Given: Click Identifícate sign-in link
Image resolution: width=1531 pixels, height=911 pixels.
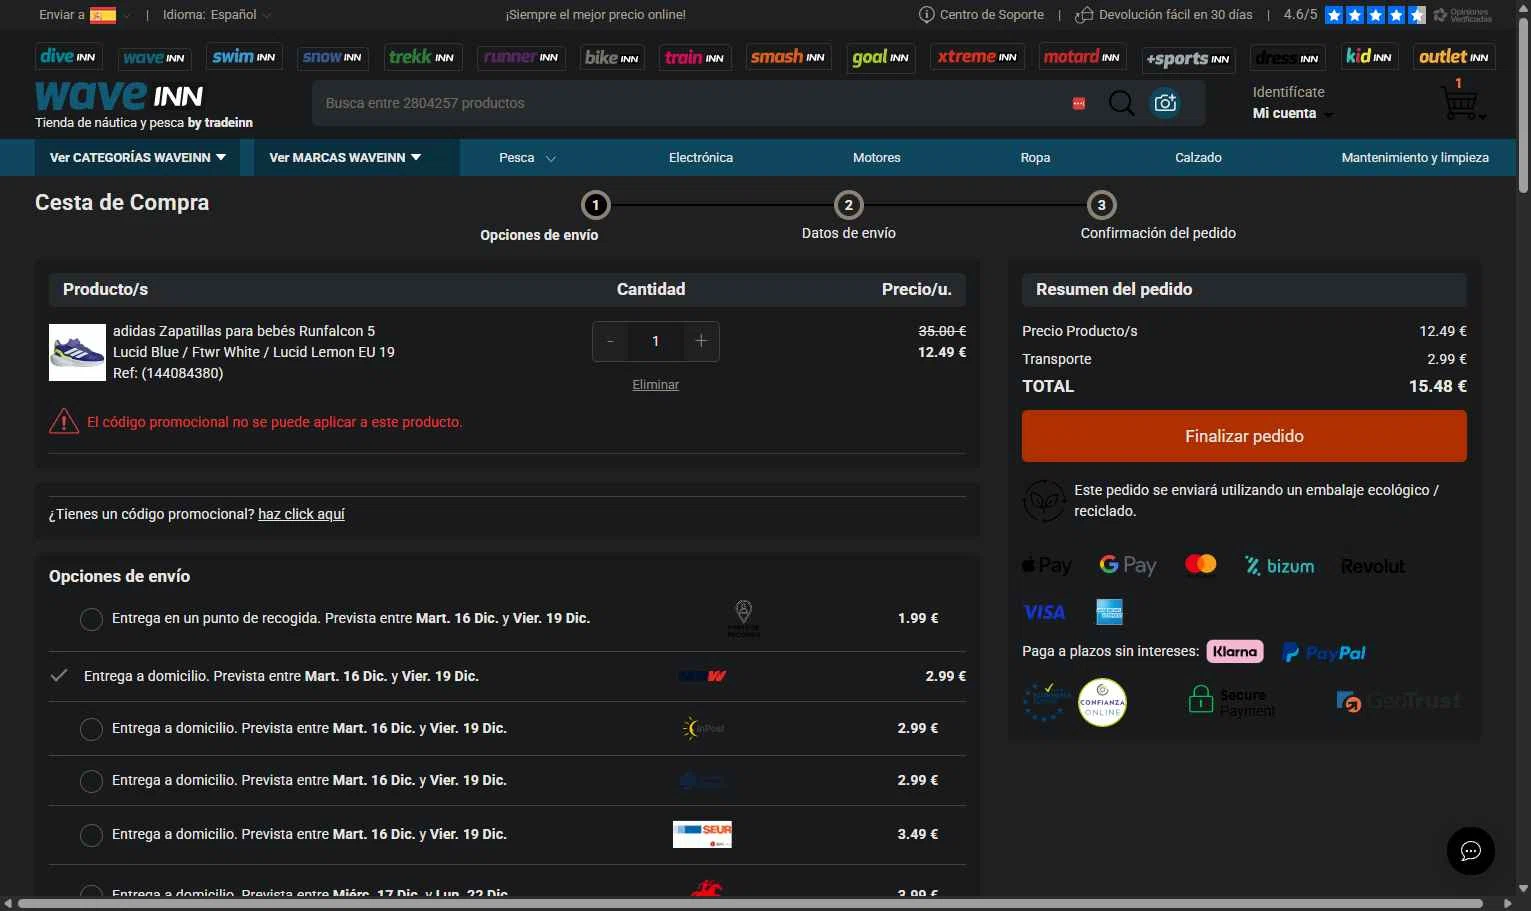Looking at the screenshot, I should [1288, 92].
